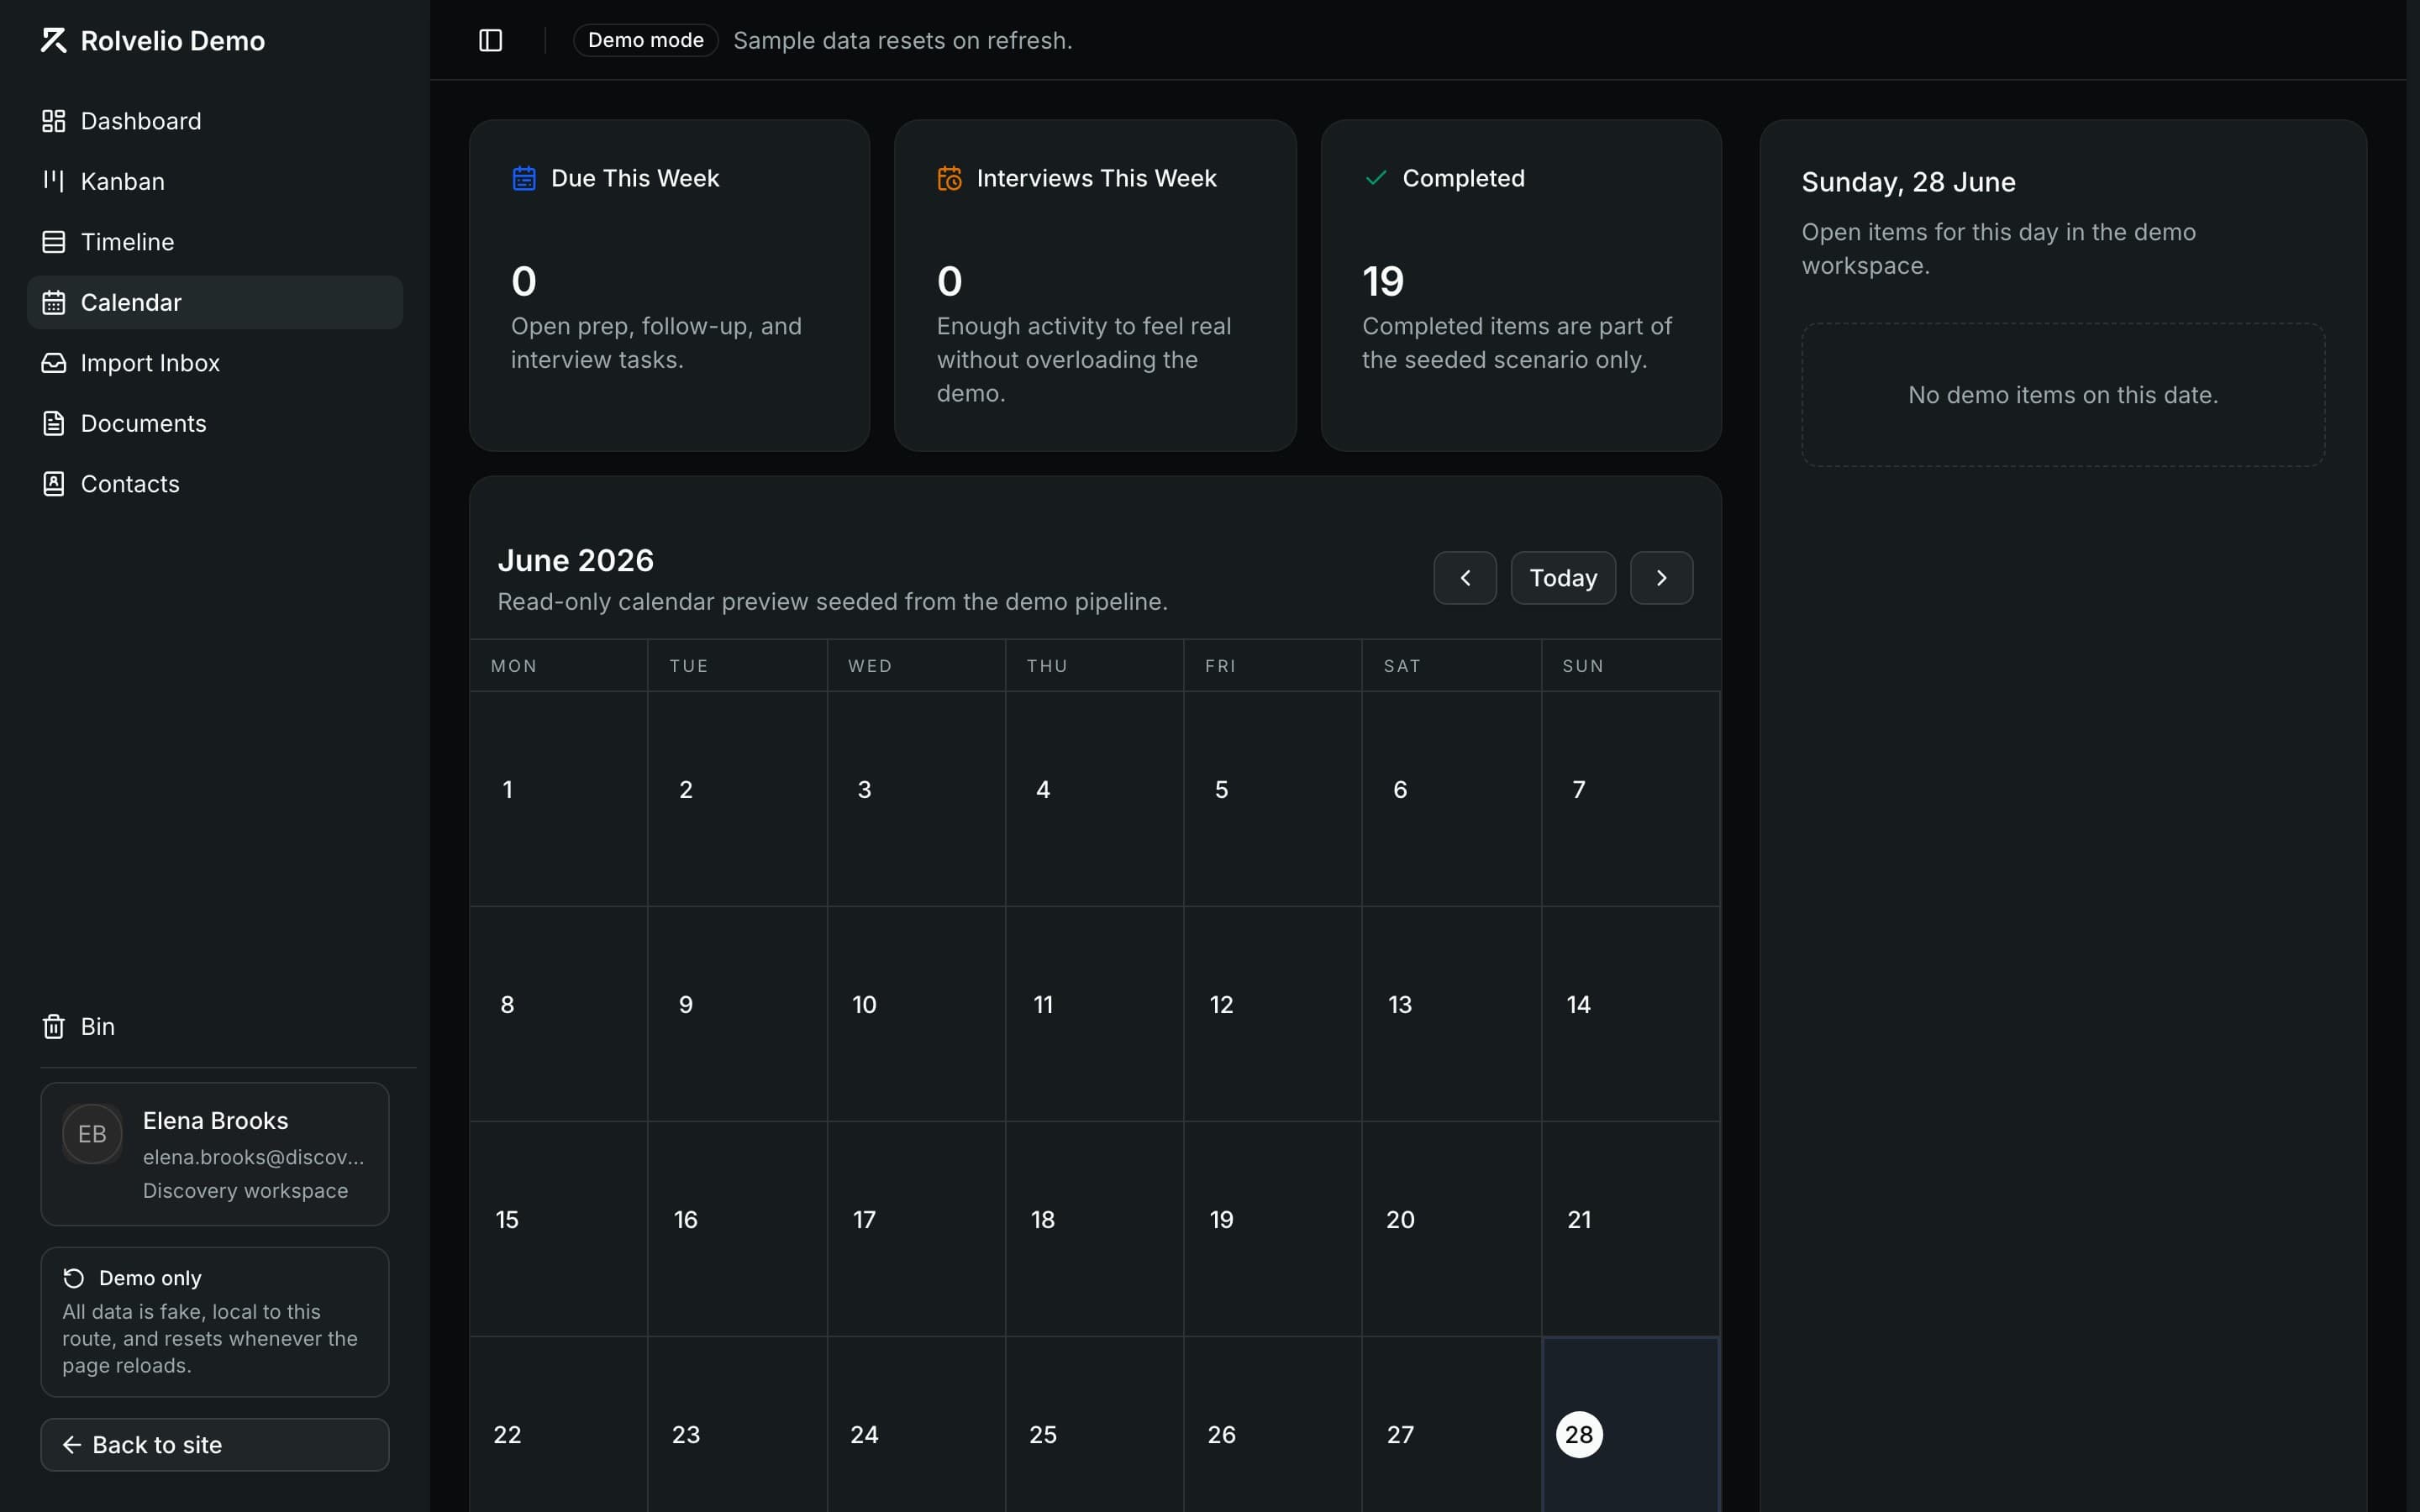Open the Dashboard page
This screenshot has width=2420, height=1512.
[x=215, y=121]
